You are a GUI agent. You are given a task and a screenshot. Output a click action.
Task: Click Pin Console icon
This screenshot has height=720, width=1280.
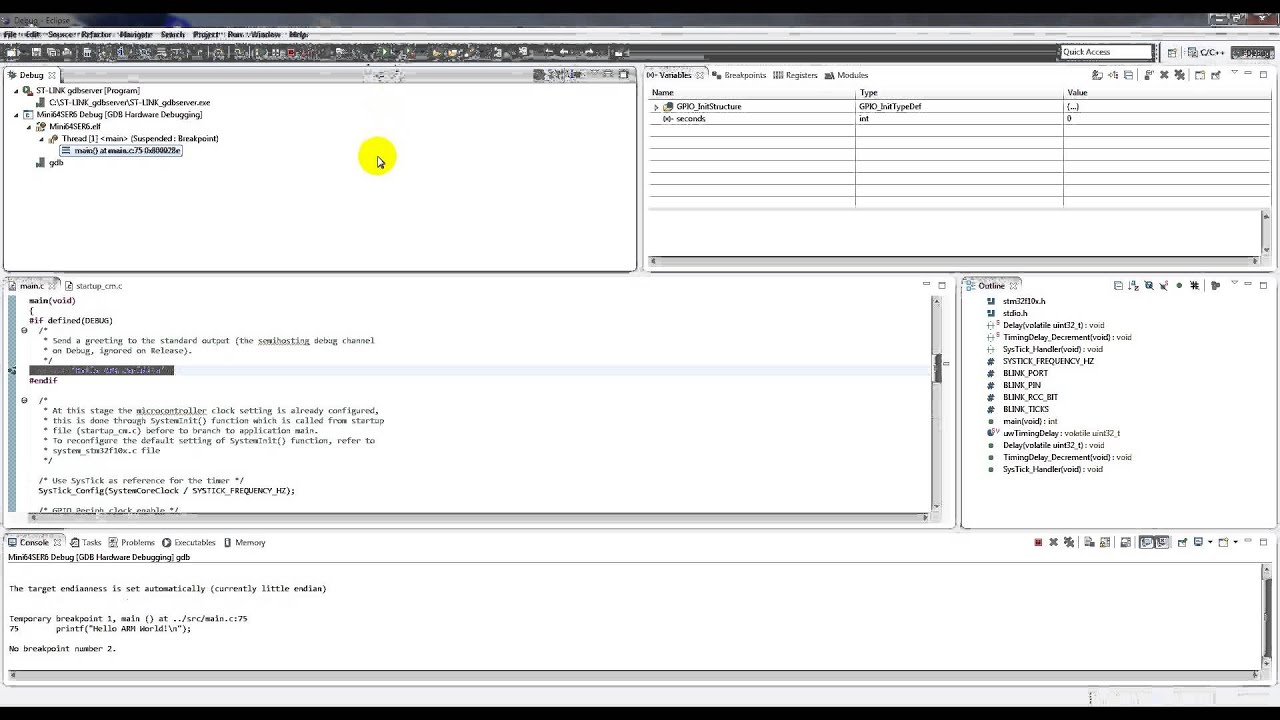(x=1183, y=542)
